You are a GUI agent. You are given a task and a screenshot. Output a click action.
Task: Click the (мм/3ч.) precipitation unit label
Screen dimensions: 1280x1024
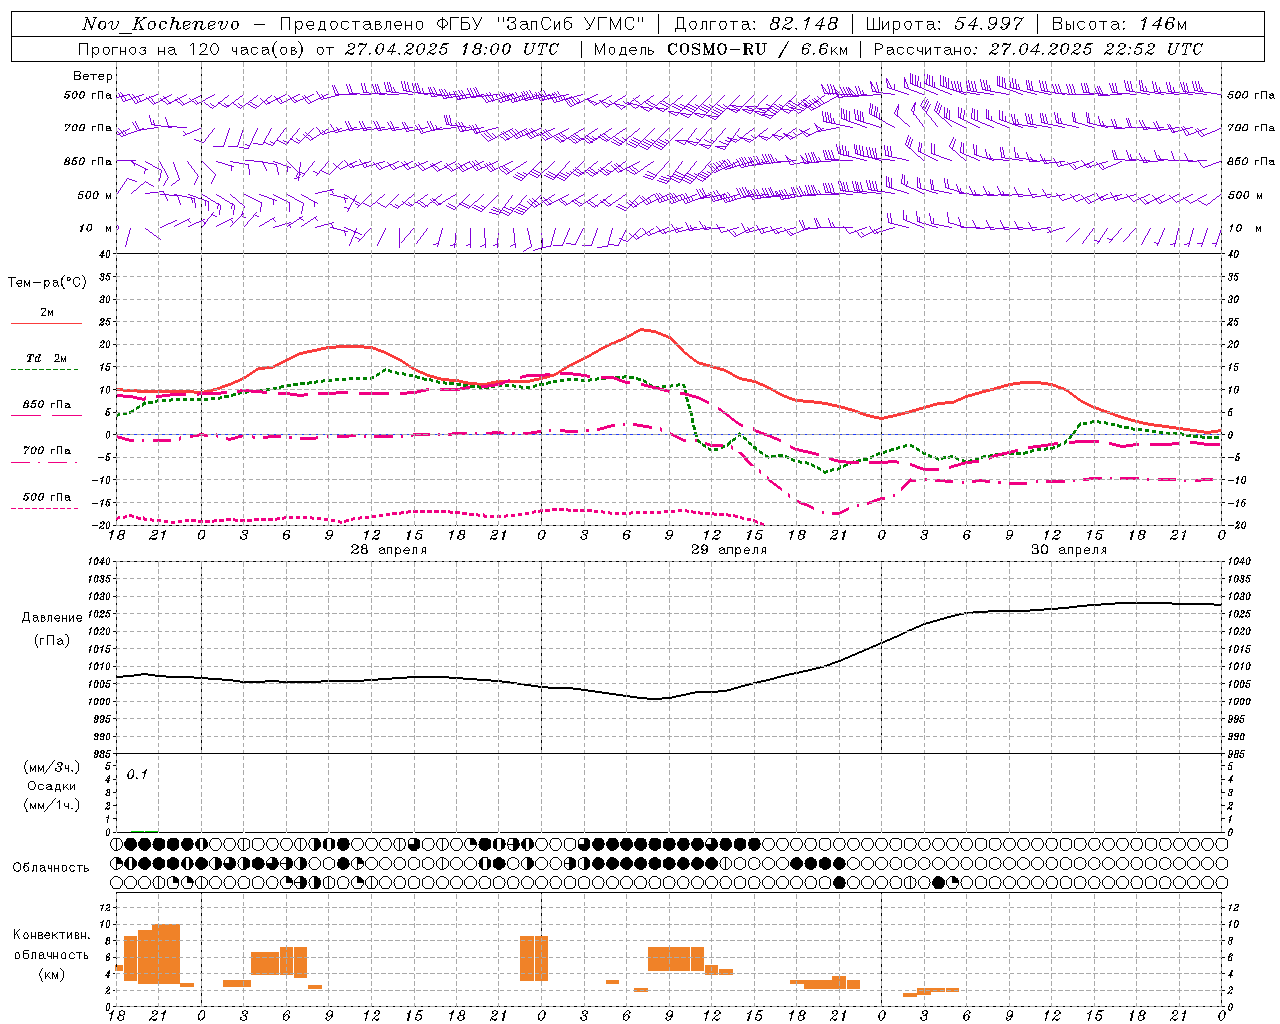(52, 767)
